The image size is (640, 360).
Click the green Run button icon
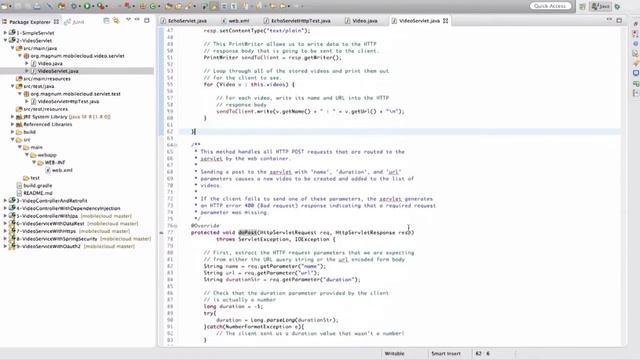click(87, 6)
